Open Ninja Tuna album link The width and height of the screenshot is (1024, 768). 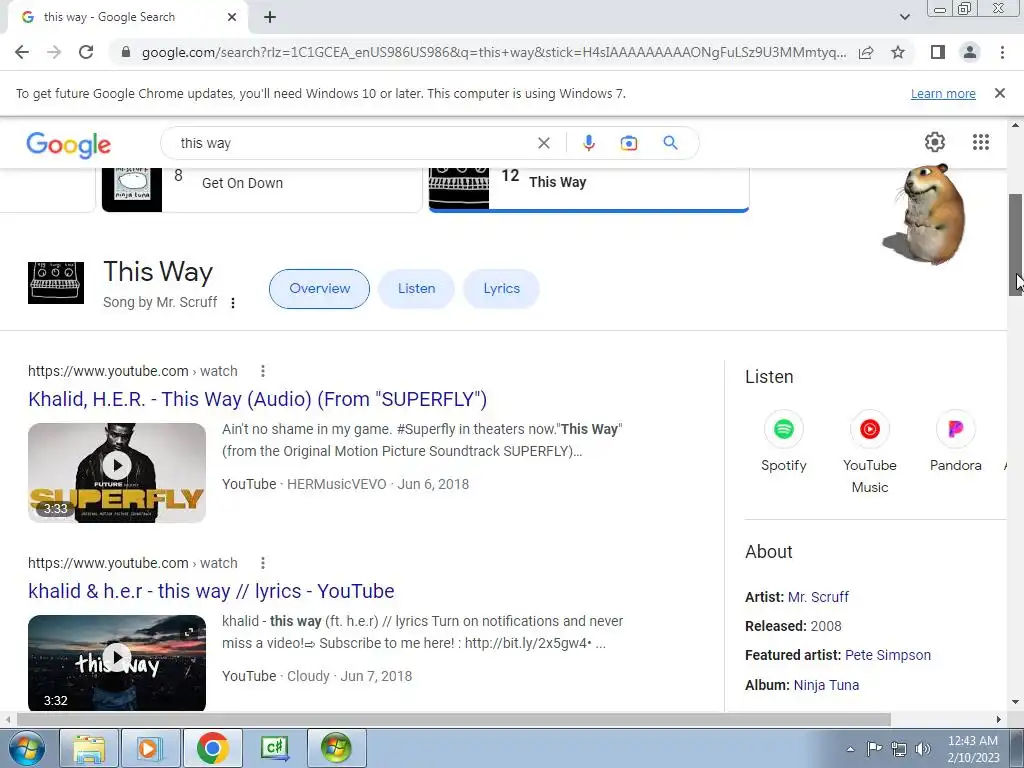pos(826,685)
